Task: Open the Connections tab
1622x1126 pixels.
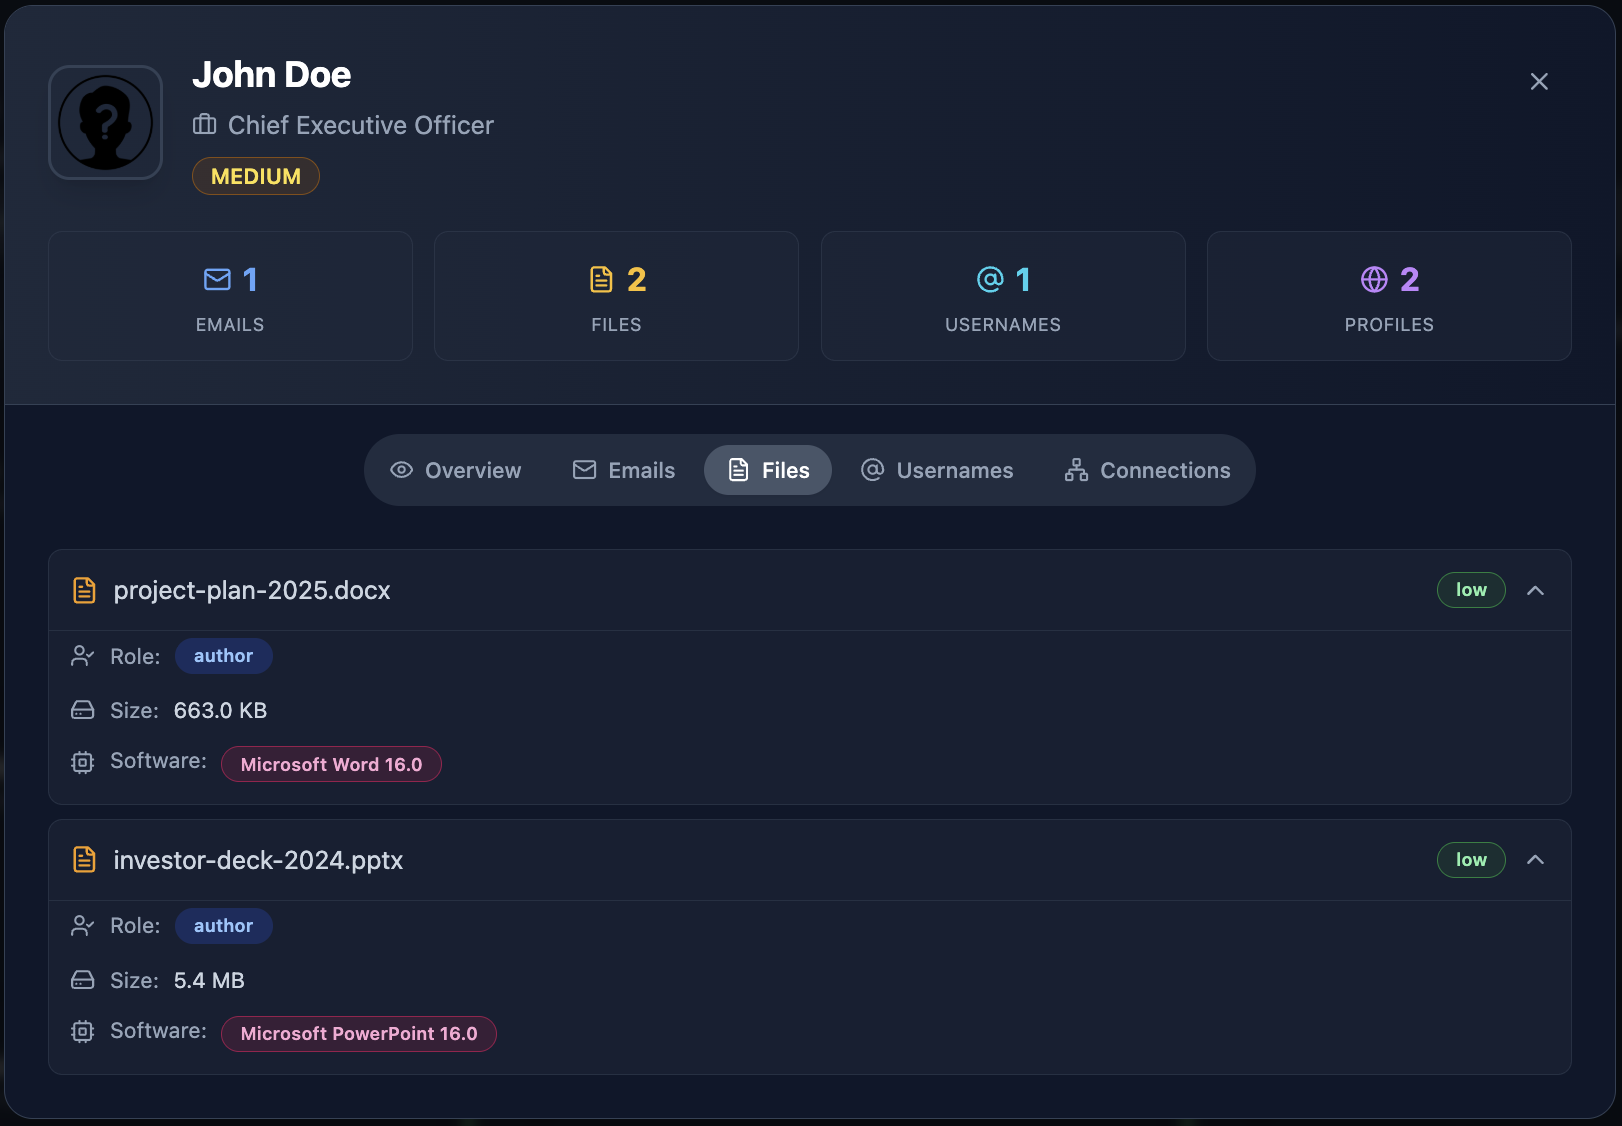Action: point(1147,470)
